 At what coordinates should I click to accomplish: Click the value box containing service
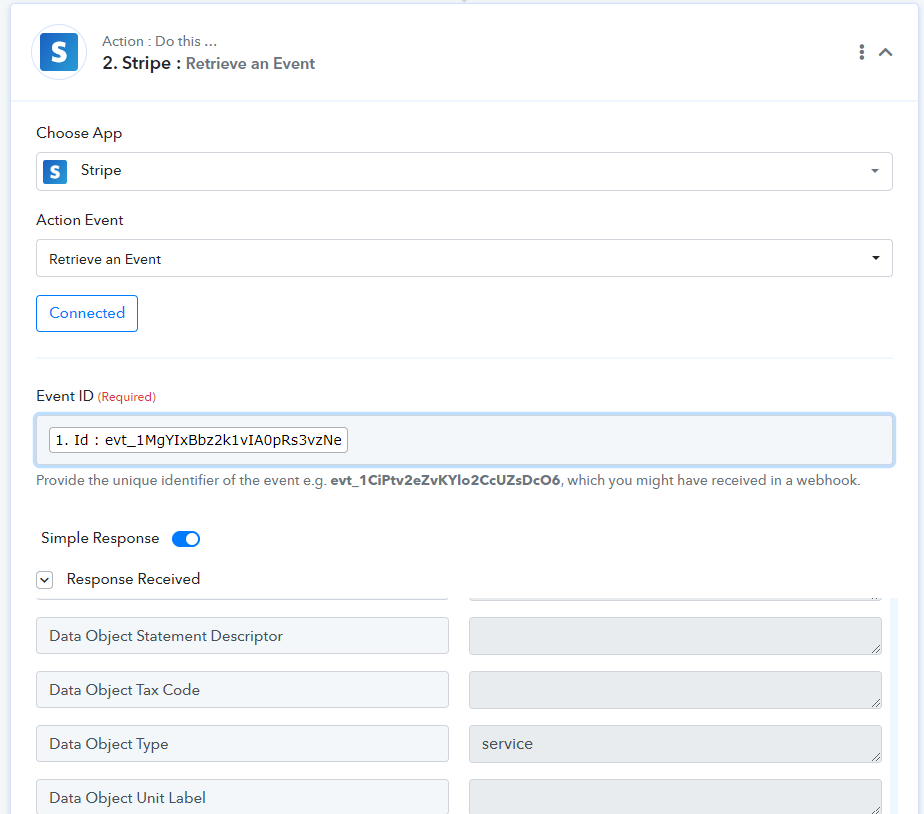tap(675, 743)
